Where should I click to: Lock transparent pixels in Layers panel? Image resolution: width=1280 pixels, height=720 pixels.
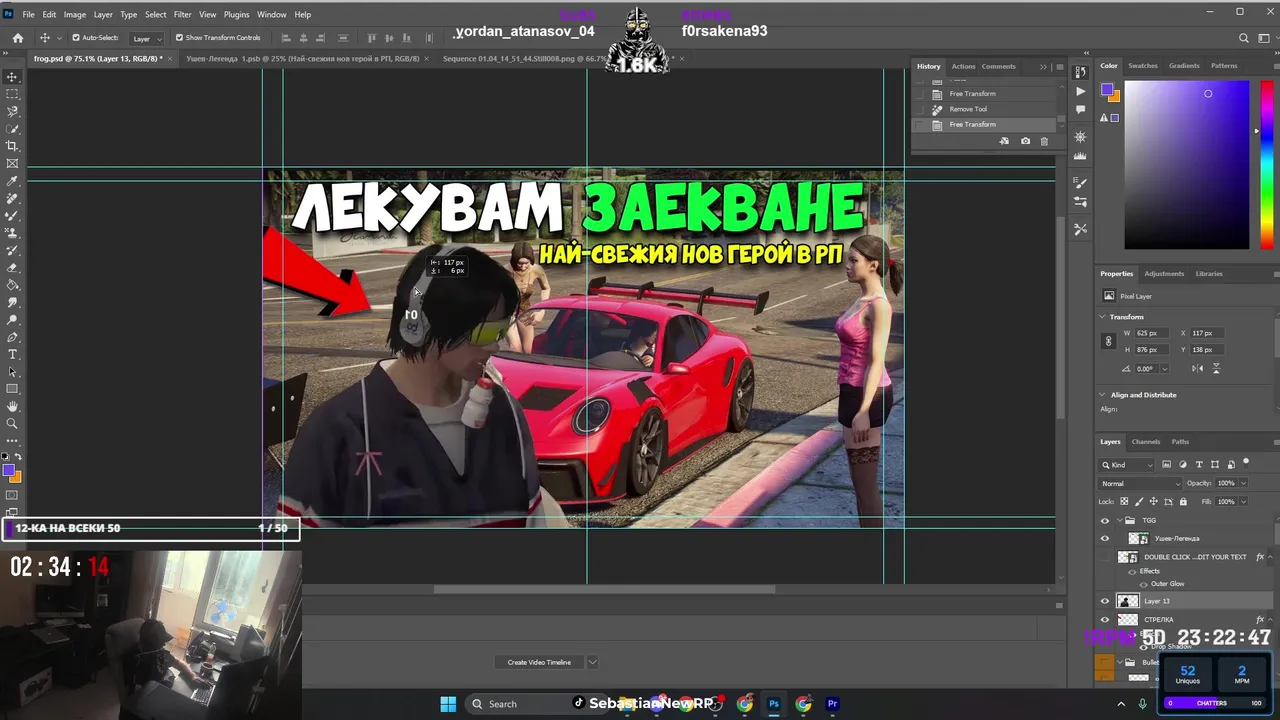point(1124,501)
